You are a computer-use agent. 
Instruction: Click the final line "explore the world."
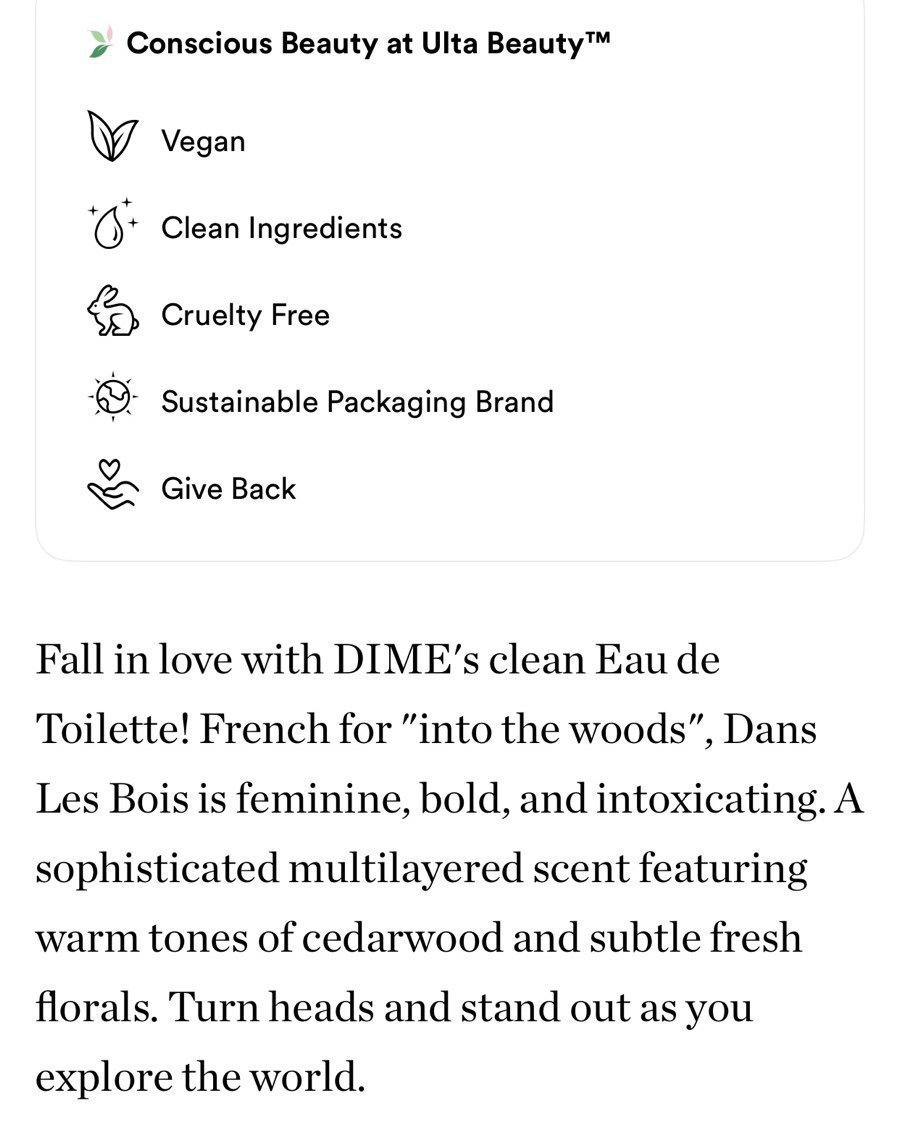click(201, 1077)
